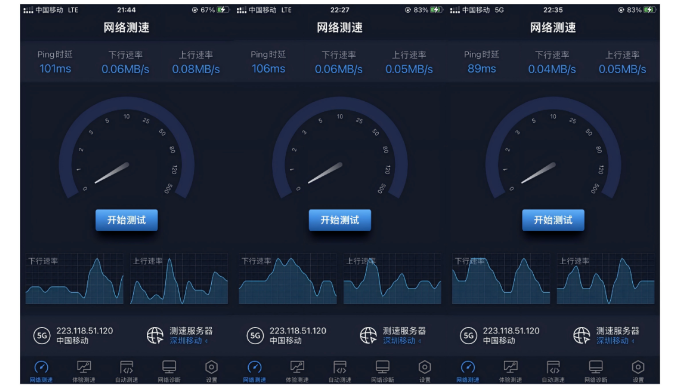This screenshot has height=389, width=680.
Task: Tap 开始测试 on the 21:44 screen
Action: point(126,220)
